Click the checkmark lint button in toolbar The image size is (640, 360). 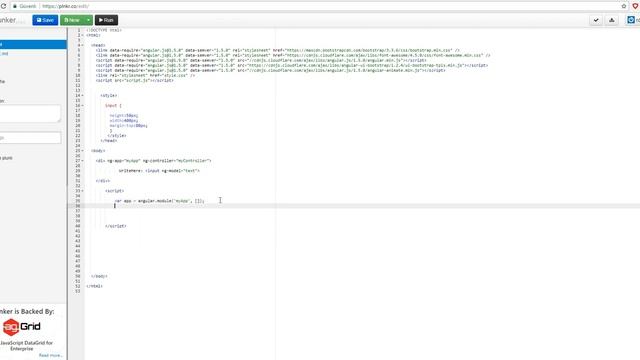coord(596,20)
